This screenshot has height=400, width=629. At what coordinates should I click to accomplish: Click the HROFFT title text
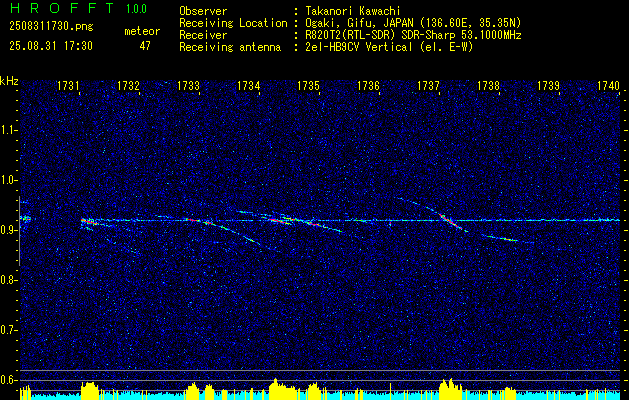(x=62, y=8)
